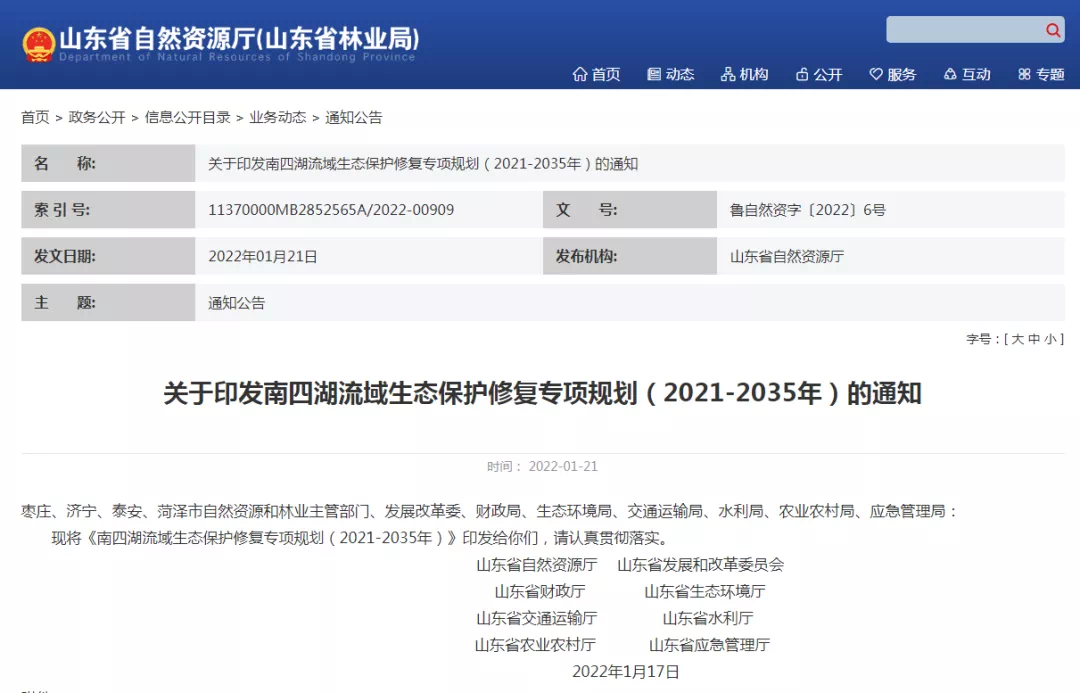
Task: Click the grid icon beside 专题
Action: (1024, 74)
